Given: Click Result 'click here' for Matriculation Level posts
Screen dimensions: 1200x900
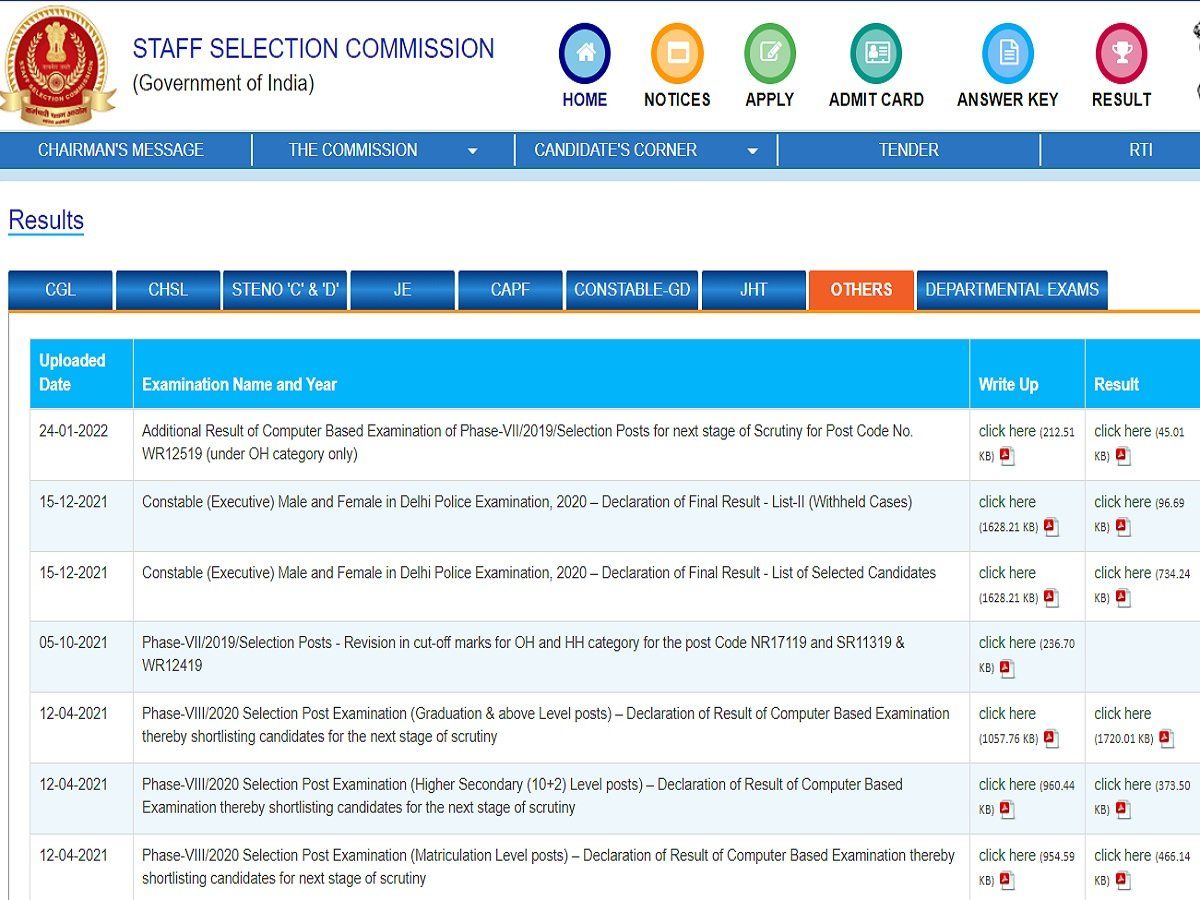Looking at the screenshot, I should tap(1122, 856).
